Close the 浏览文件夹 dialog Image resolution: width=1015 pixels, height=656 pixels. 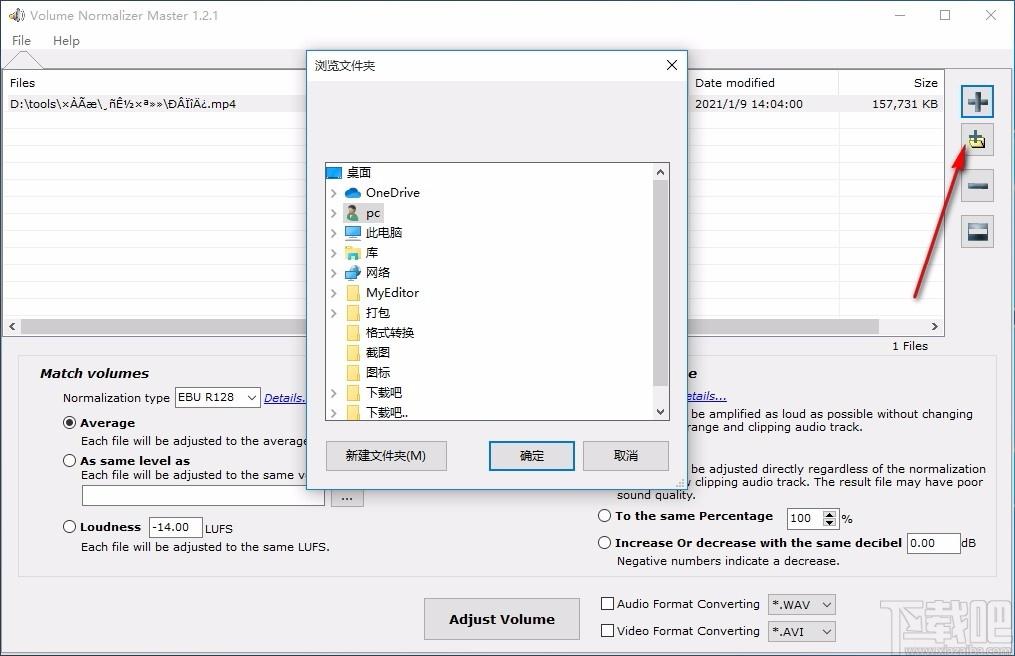(672, 65)
